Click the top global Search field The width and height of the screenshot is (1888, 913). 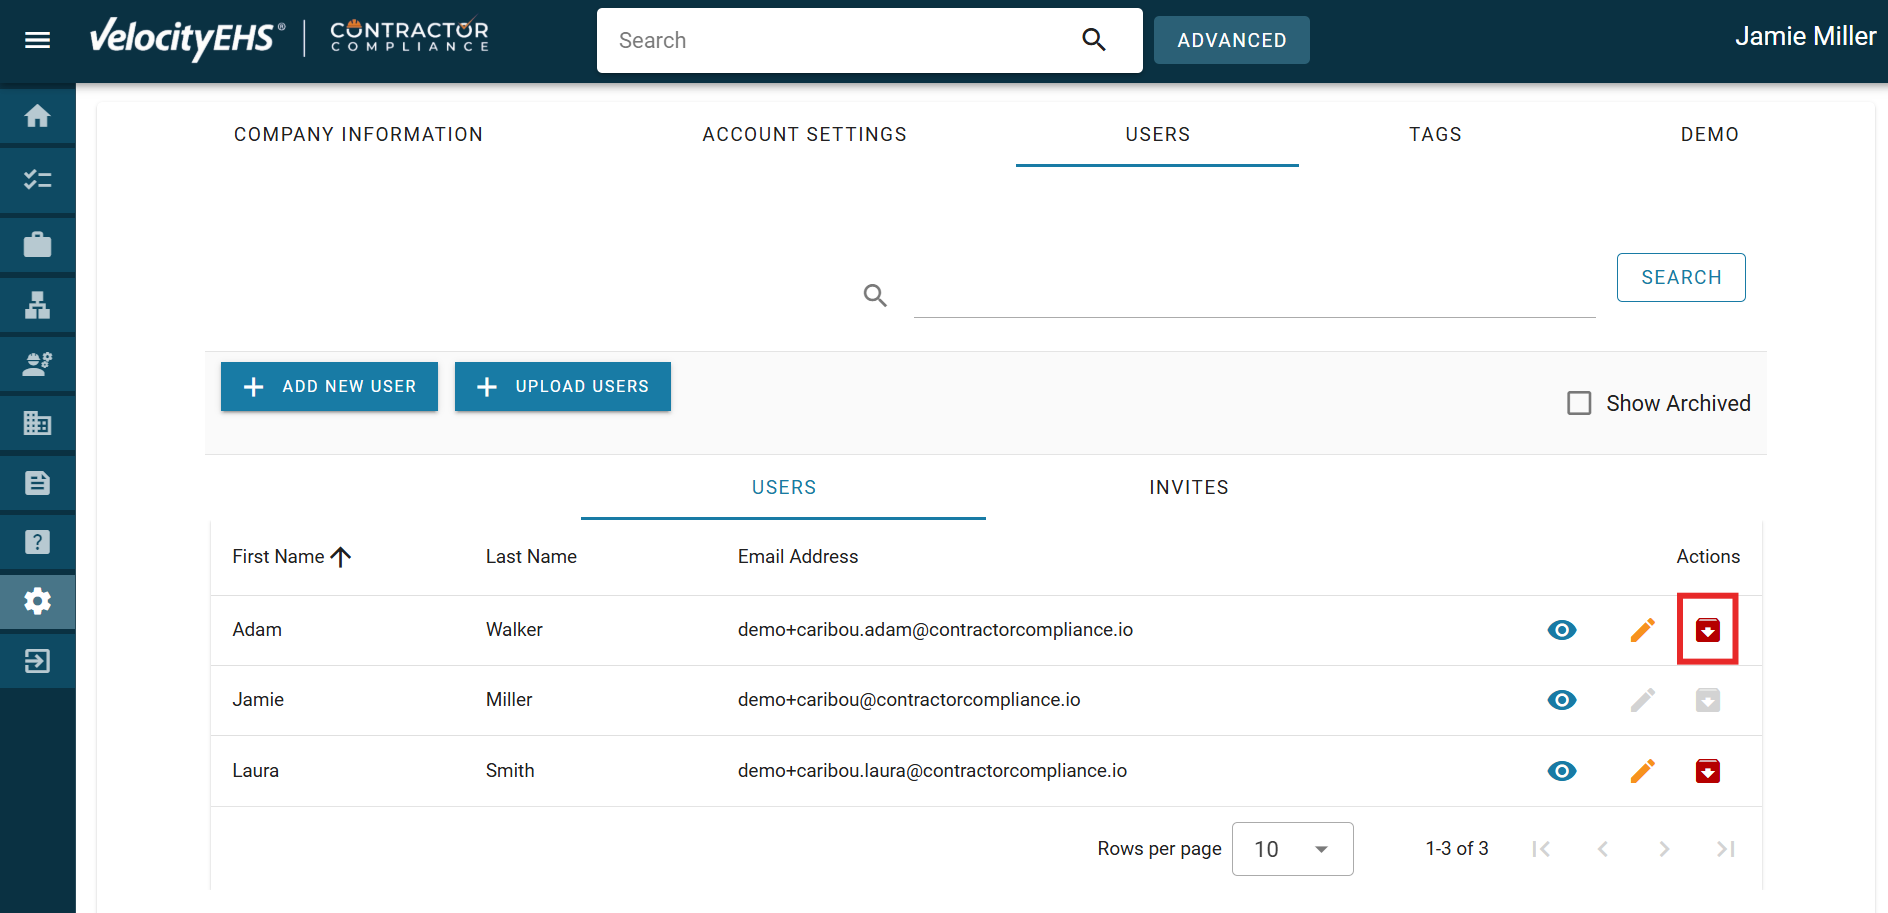coord(840,41)
